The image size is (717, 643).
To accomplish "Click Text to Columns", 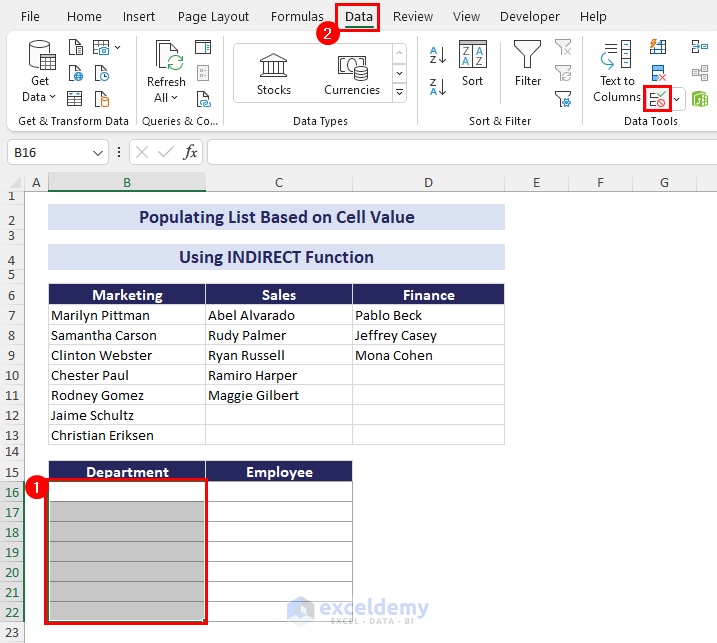I will click(x=617, y=71).
